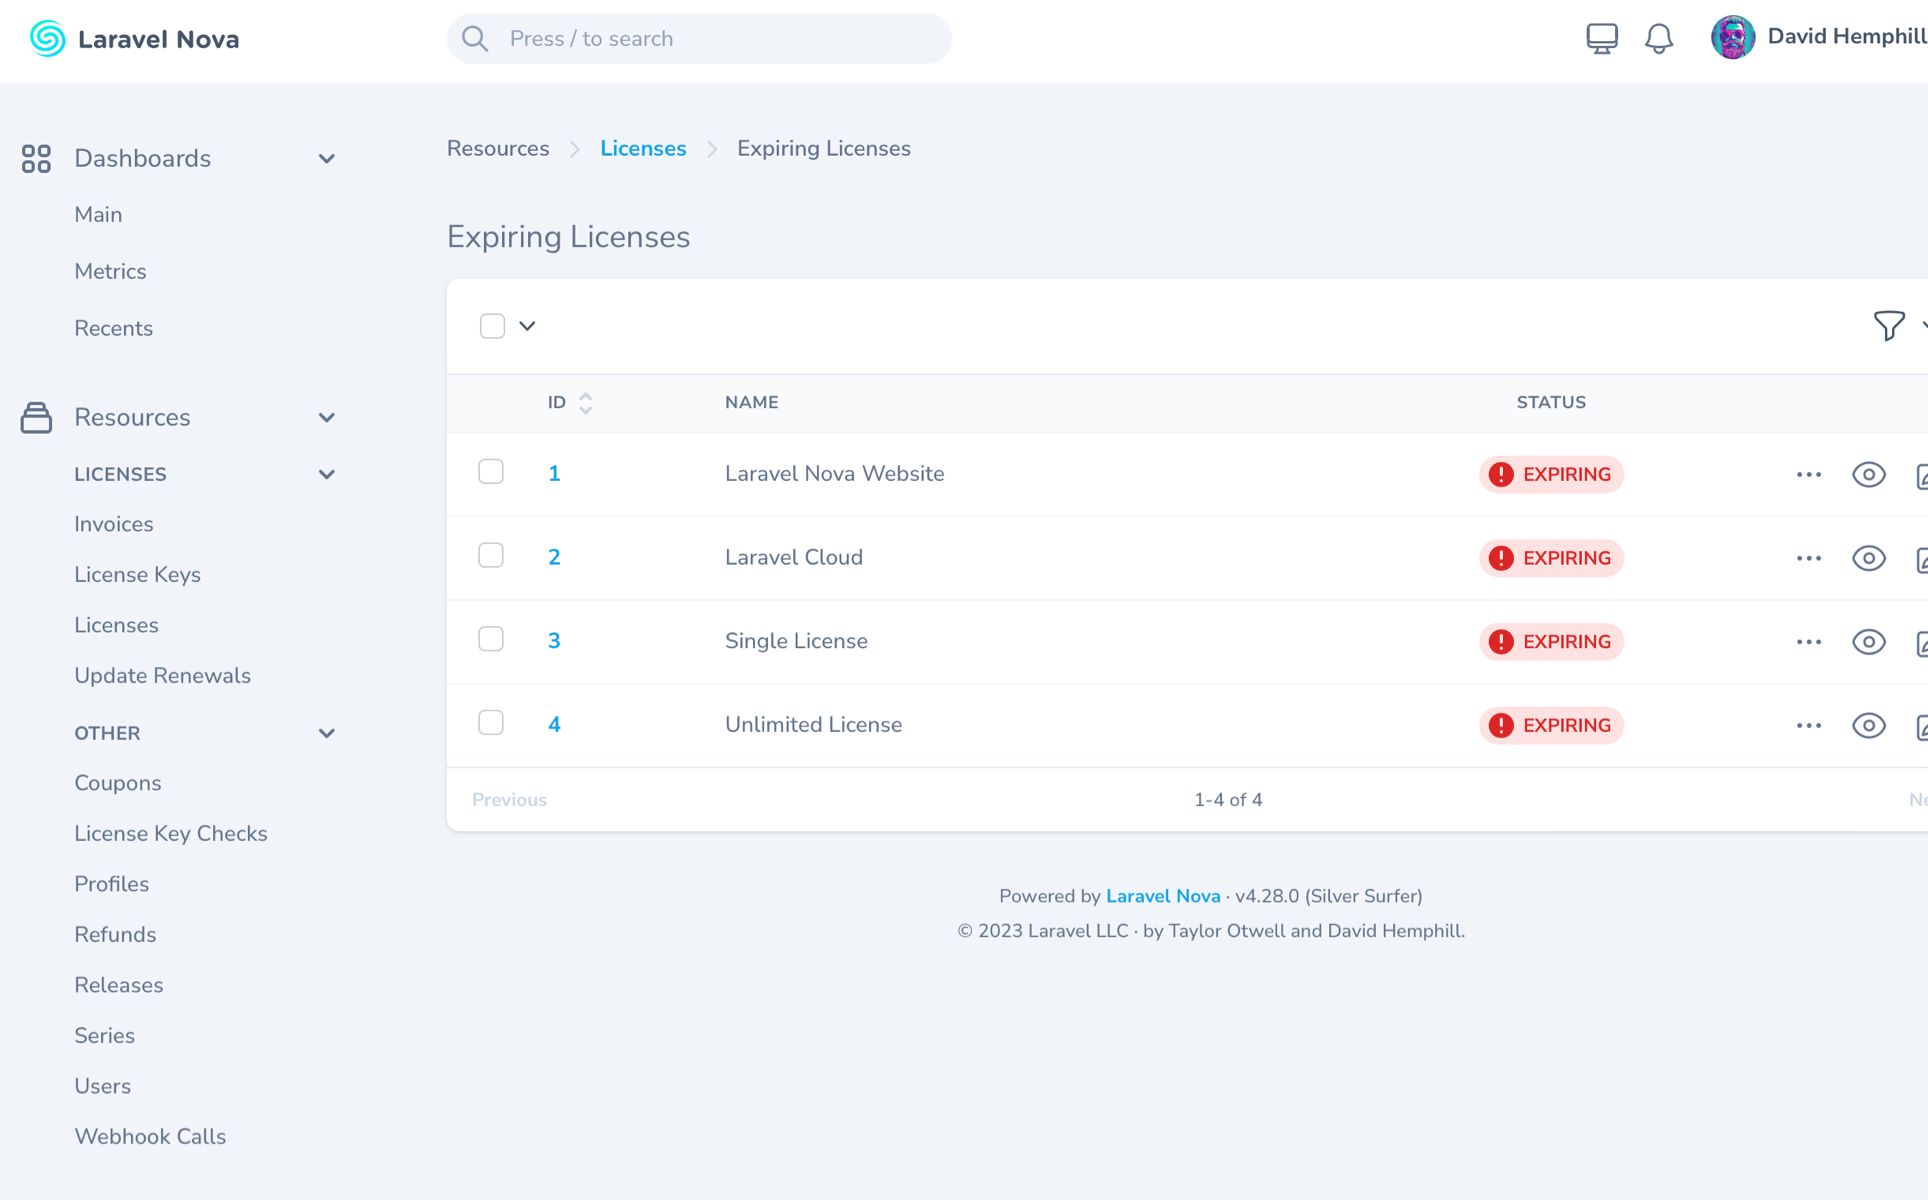The image size is (1928, 1200).
Task: View the Laravel Nova Website license
Action: [1868, 475]
